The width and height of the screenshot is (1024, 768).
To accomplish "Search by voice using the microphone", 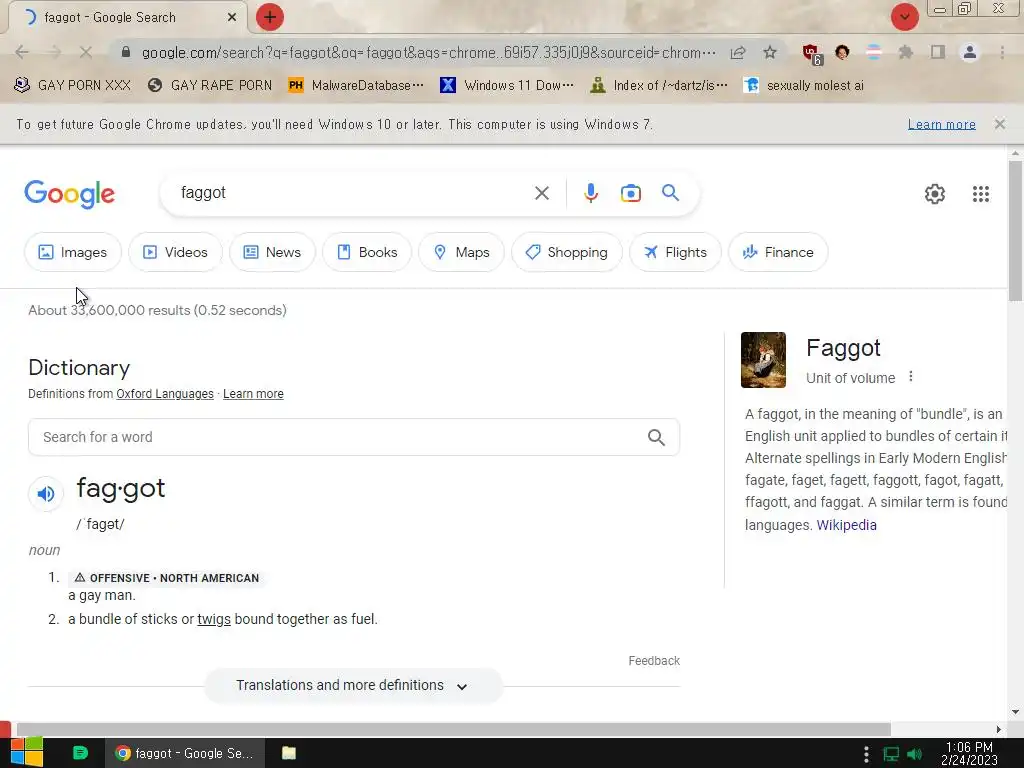I will 590,193.
